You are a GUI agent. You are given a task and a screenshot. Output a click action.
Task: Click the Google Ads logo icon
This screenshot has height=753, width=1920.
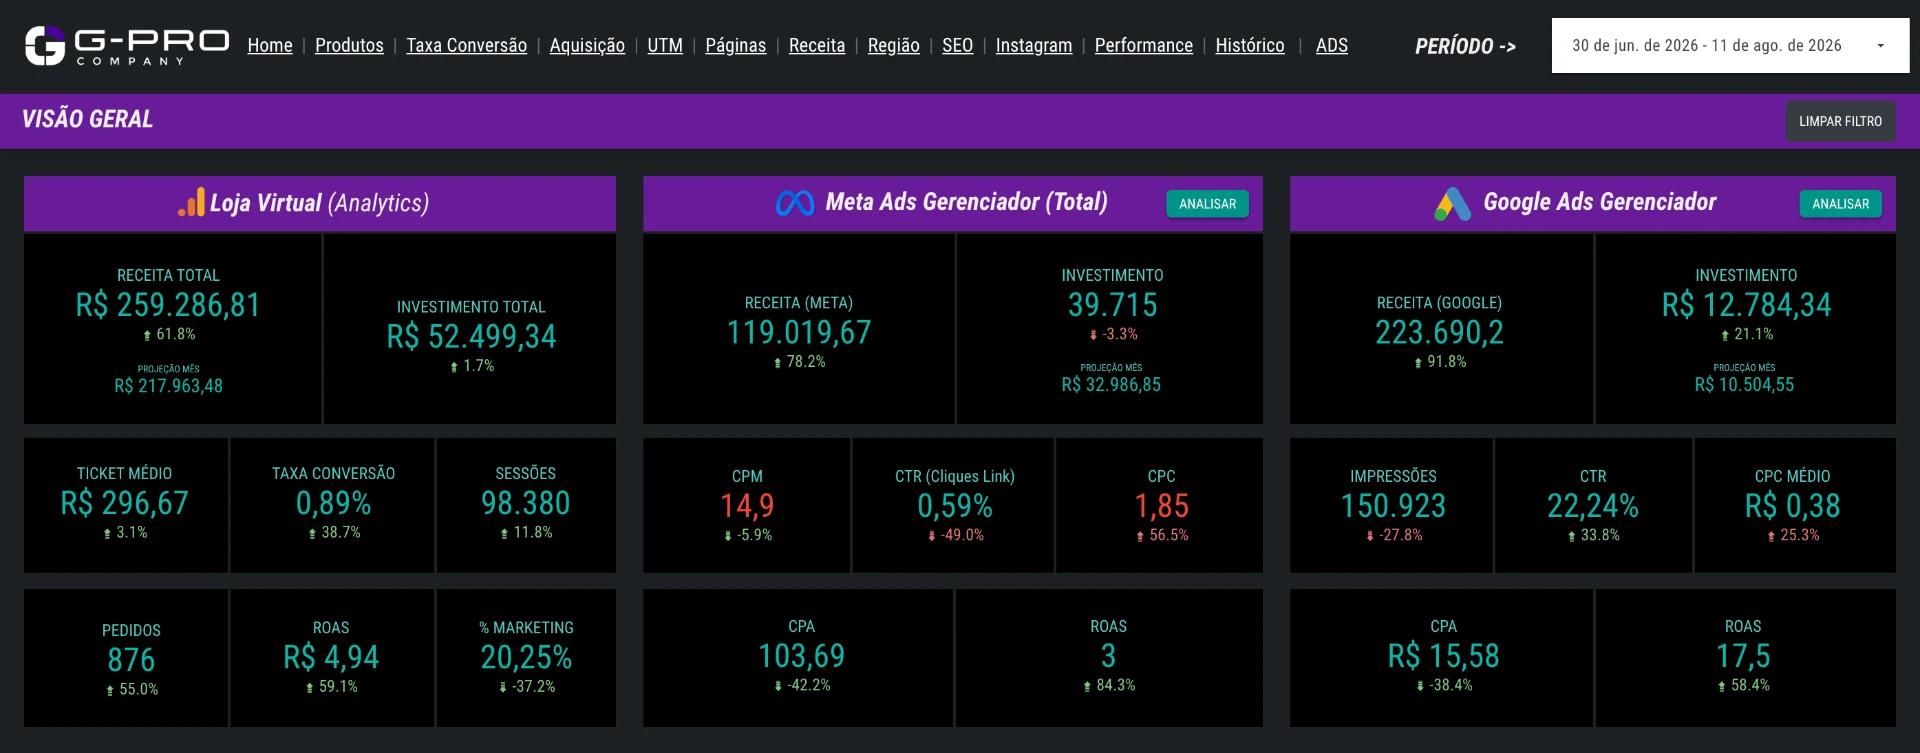click(1453, 203)
